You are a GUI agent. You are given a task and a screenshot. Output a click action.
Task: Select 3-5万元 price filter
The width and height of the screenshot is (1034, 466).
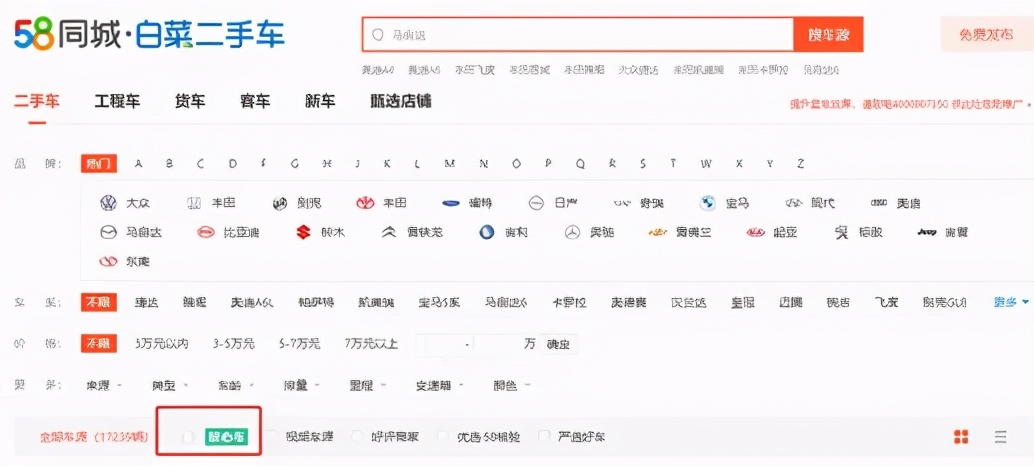click(x=233, y=343)
